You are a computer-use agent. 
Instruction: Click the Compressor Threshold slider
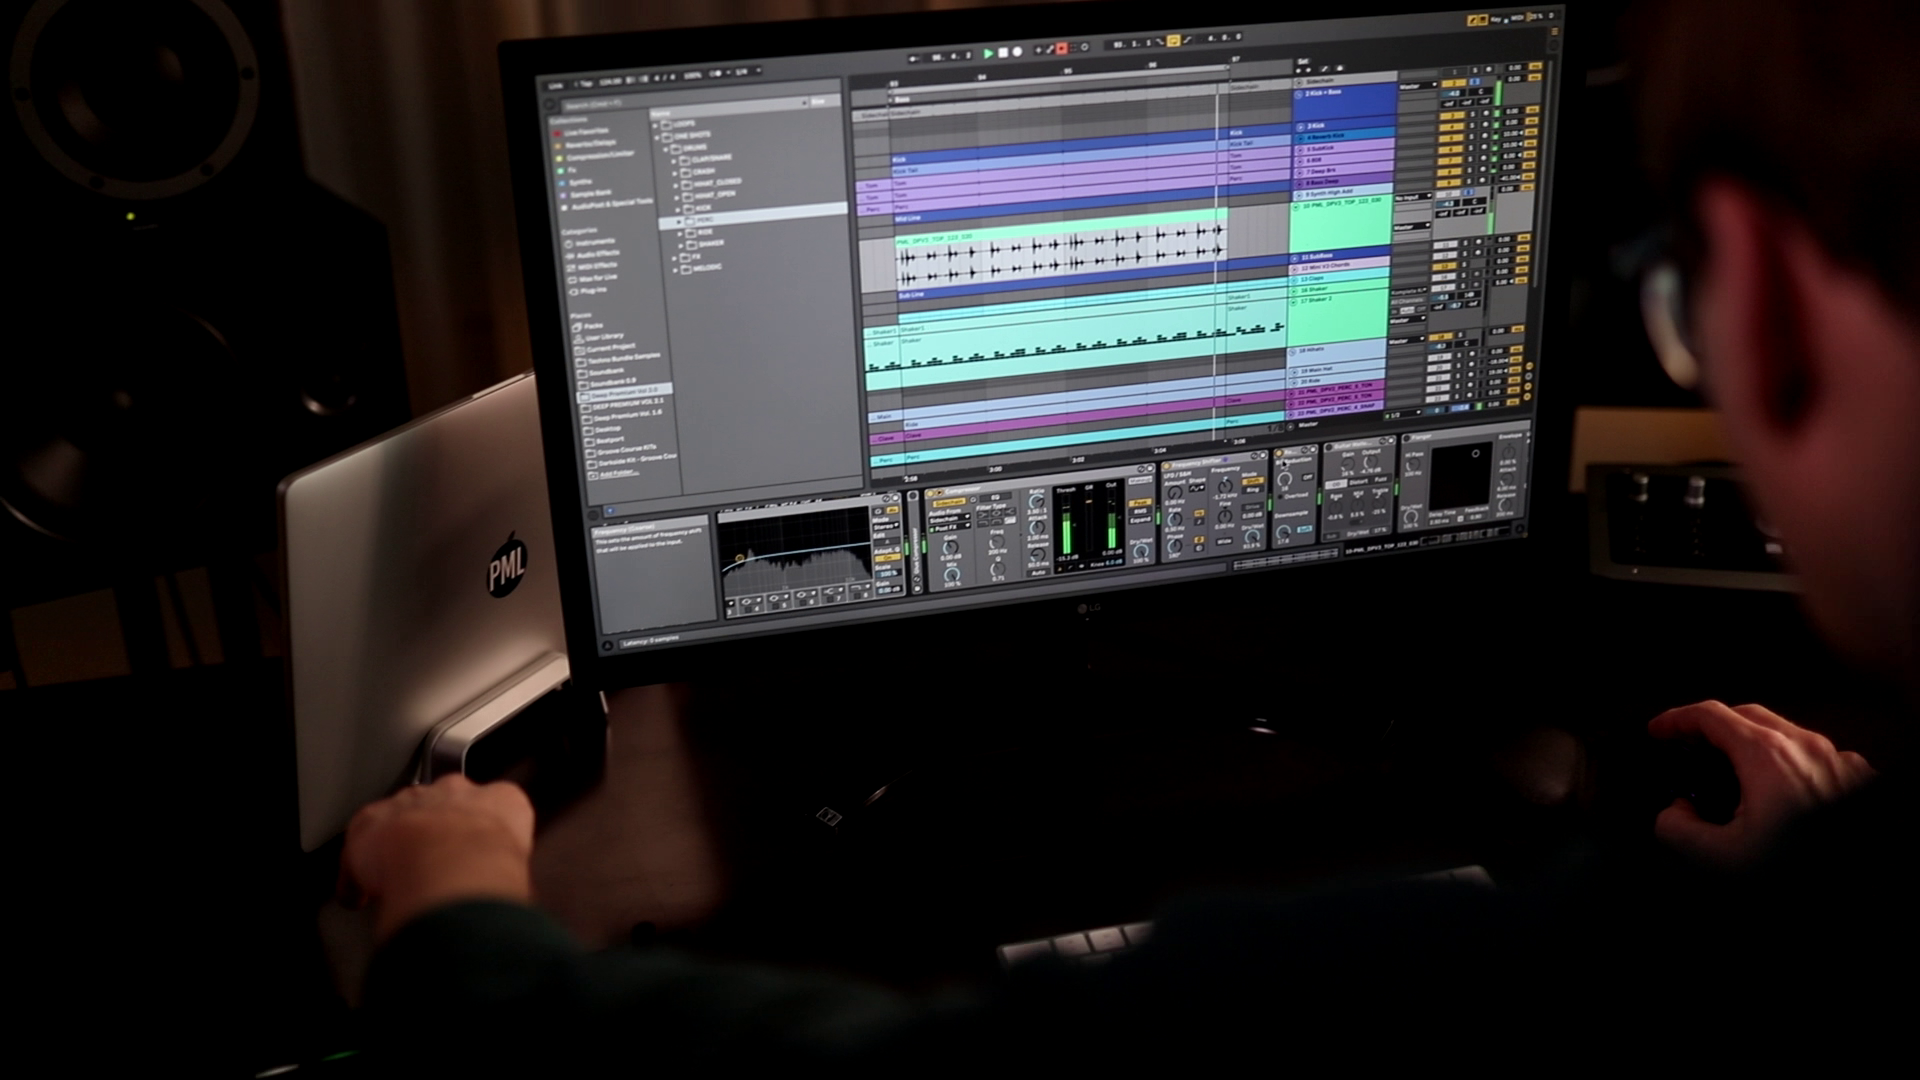(1066, 525)
